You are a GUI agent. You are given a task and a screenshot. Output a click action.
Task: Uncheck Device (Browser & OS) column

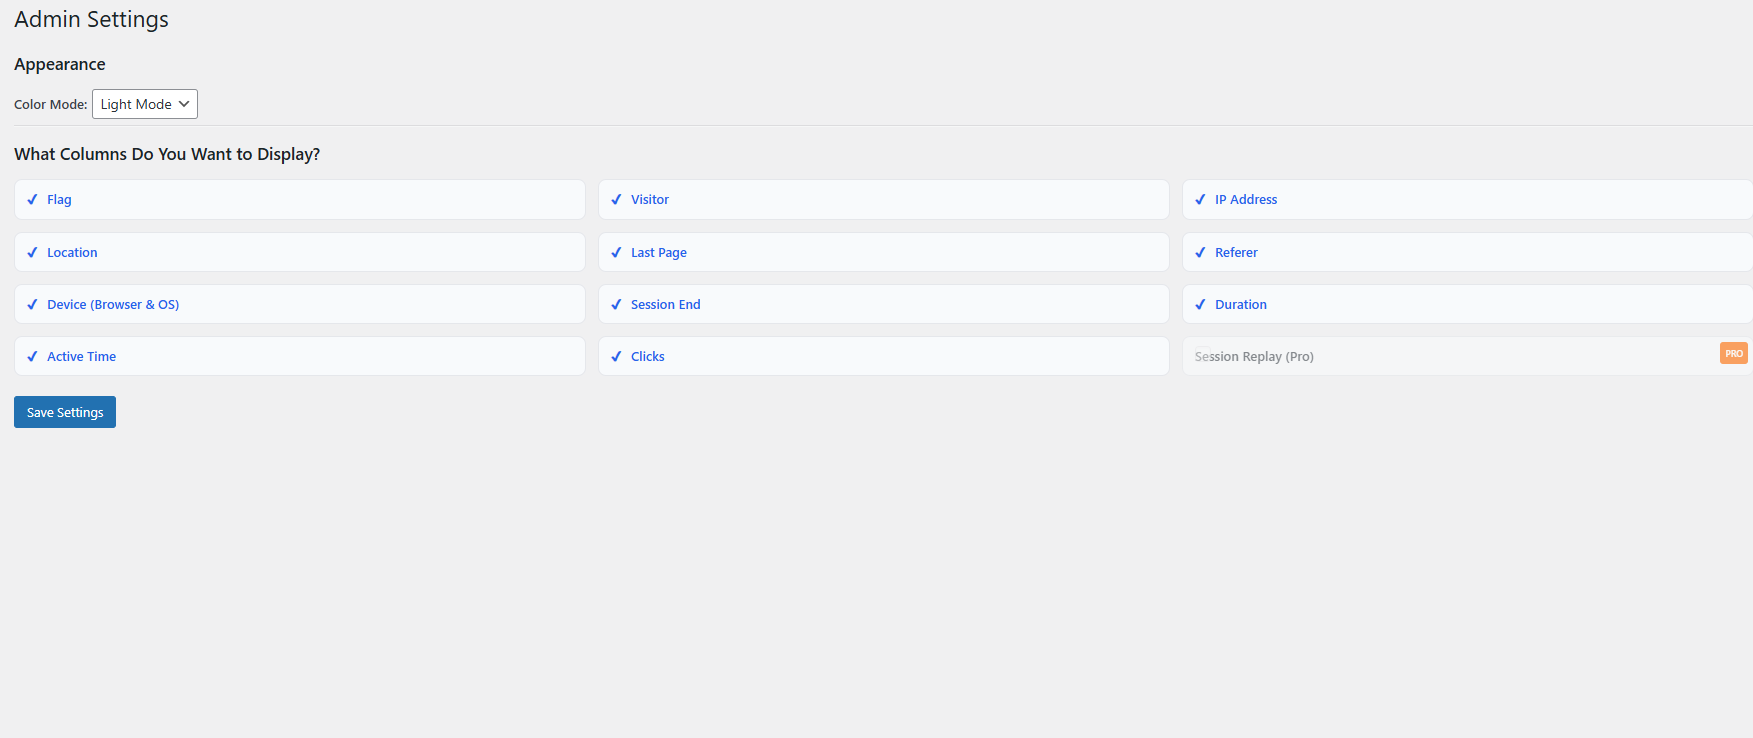coord(32,305)
